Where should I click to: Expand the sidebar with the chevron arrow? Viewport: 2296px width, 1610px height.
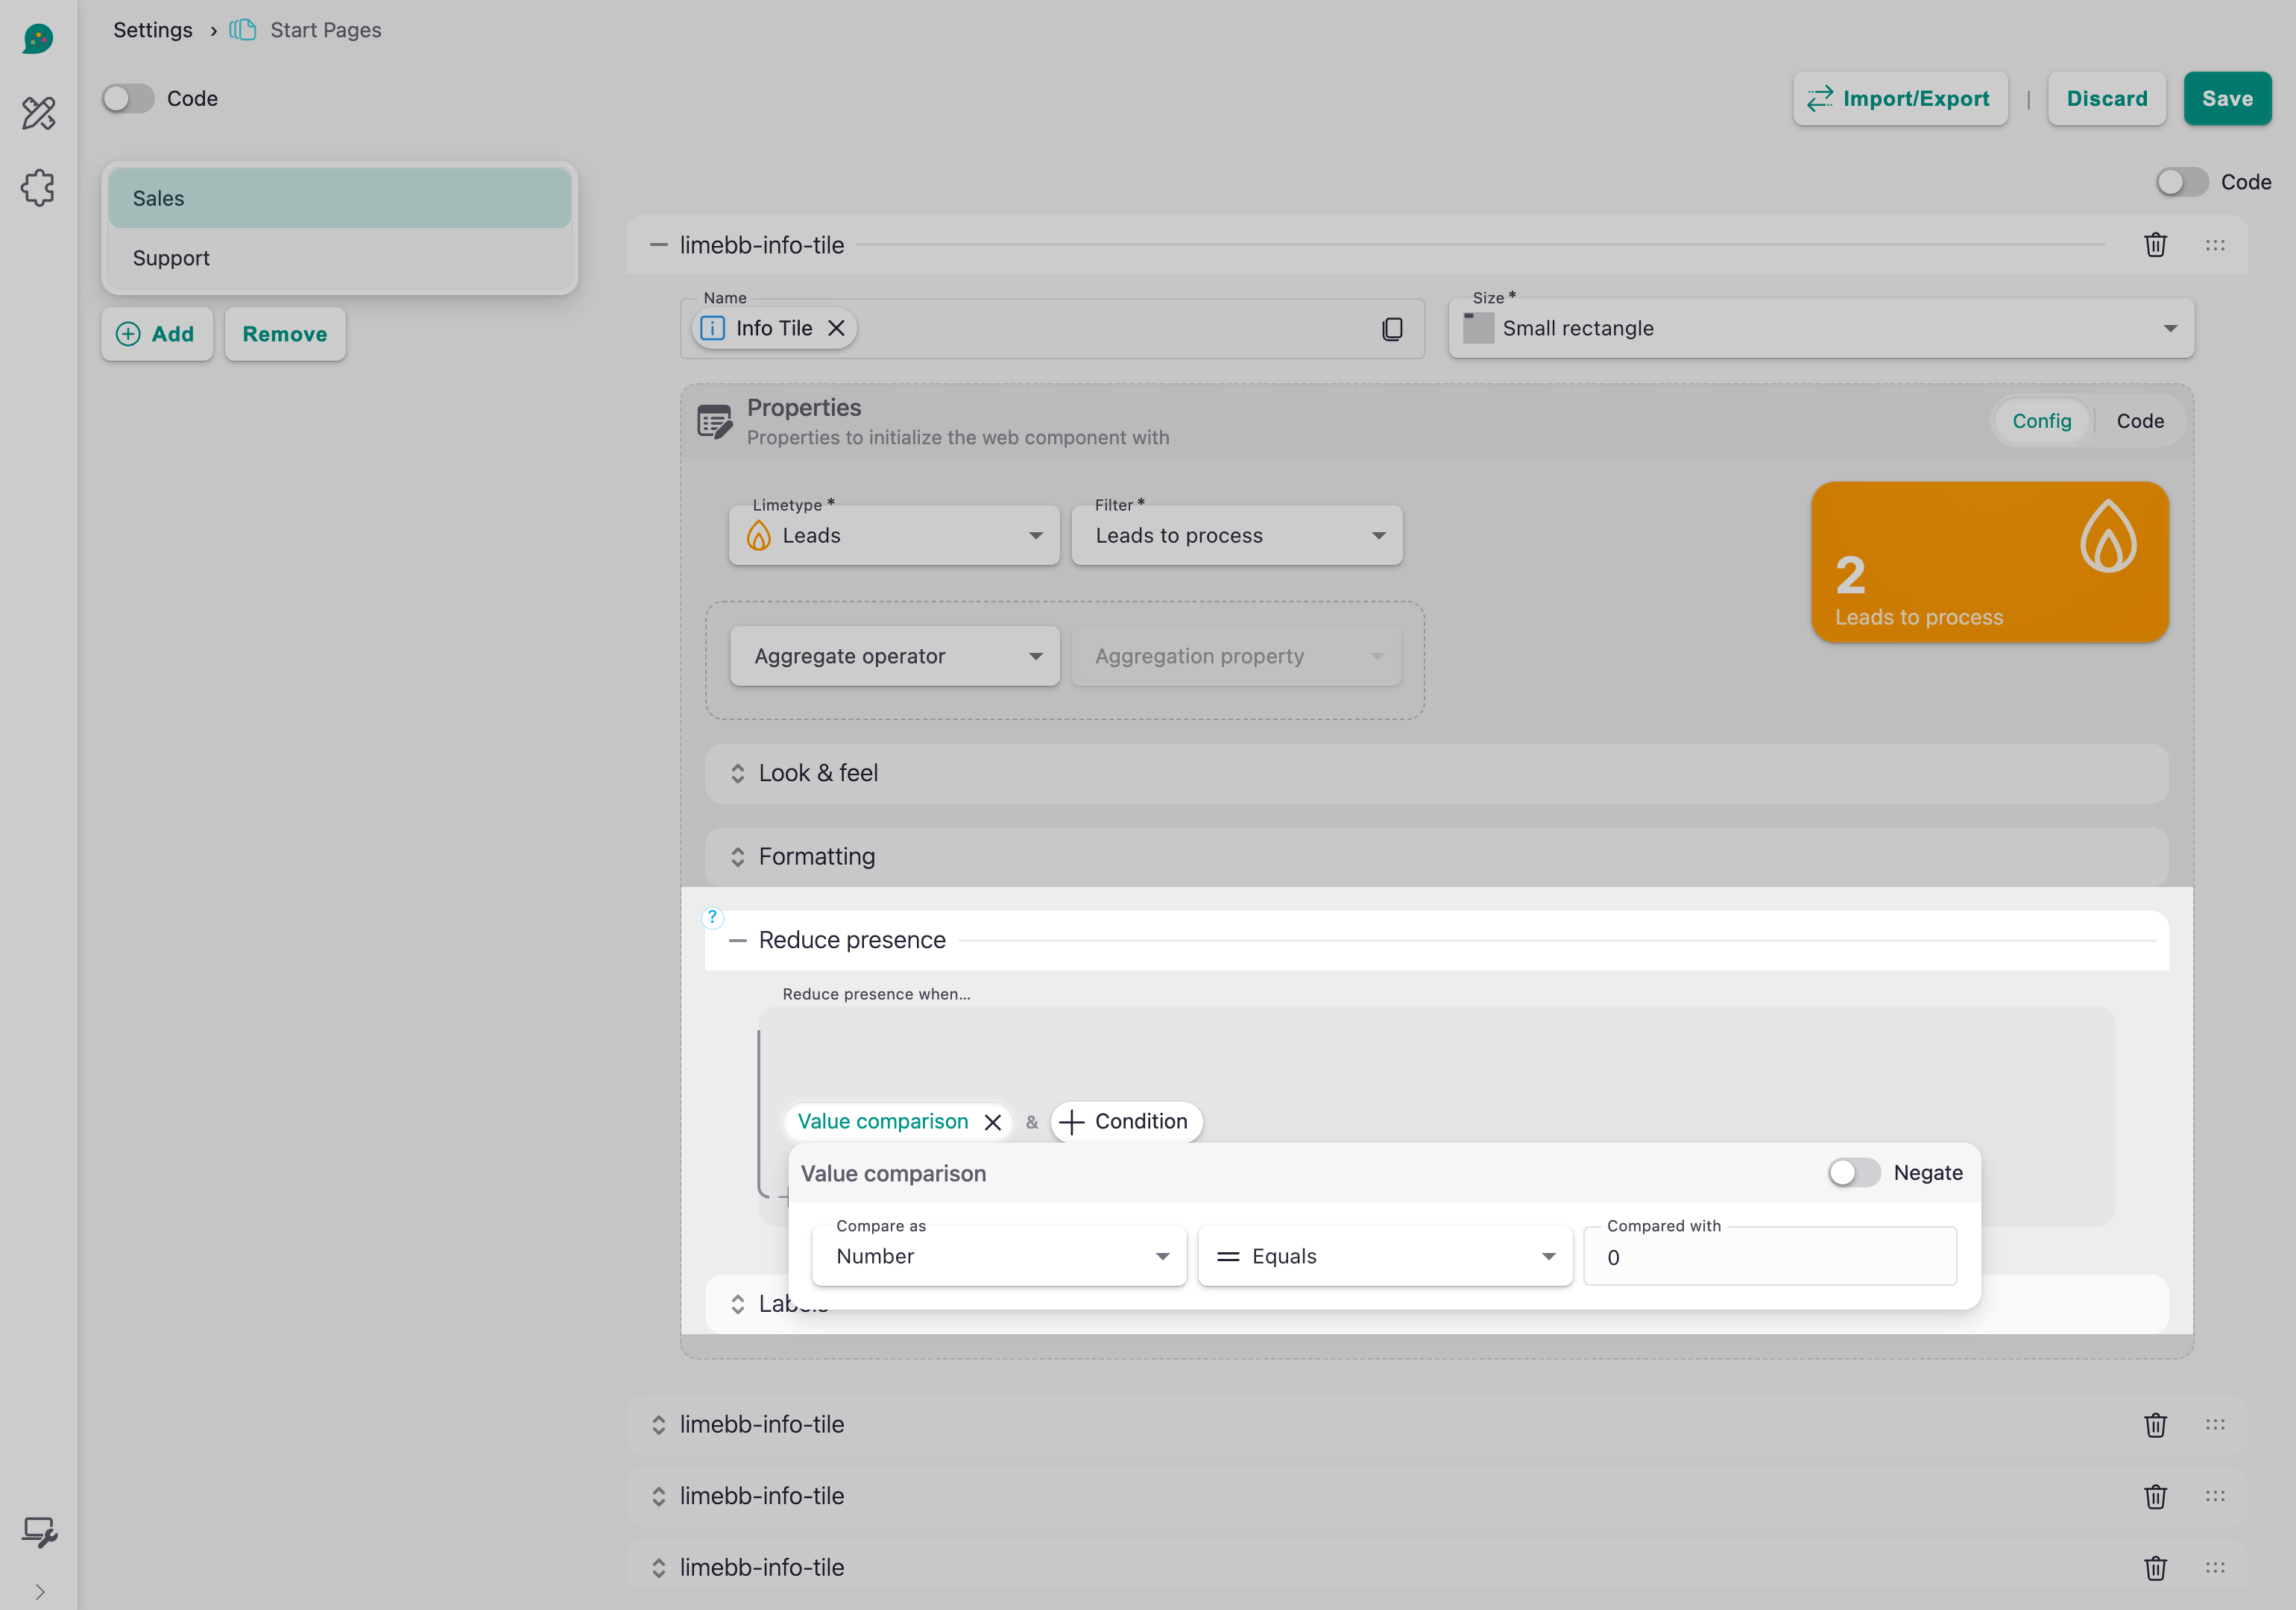[x=39, y=1592]
